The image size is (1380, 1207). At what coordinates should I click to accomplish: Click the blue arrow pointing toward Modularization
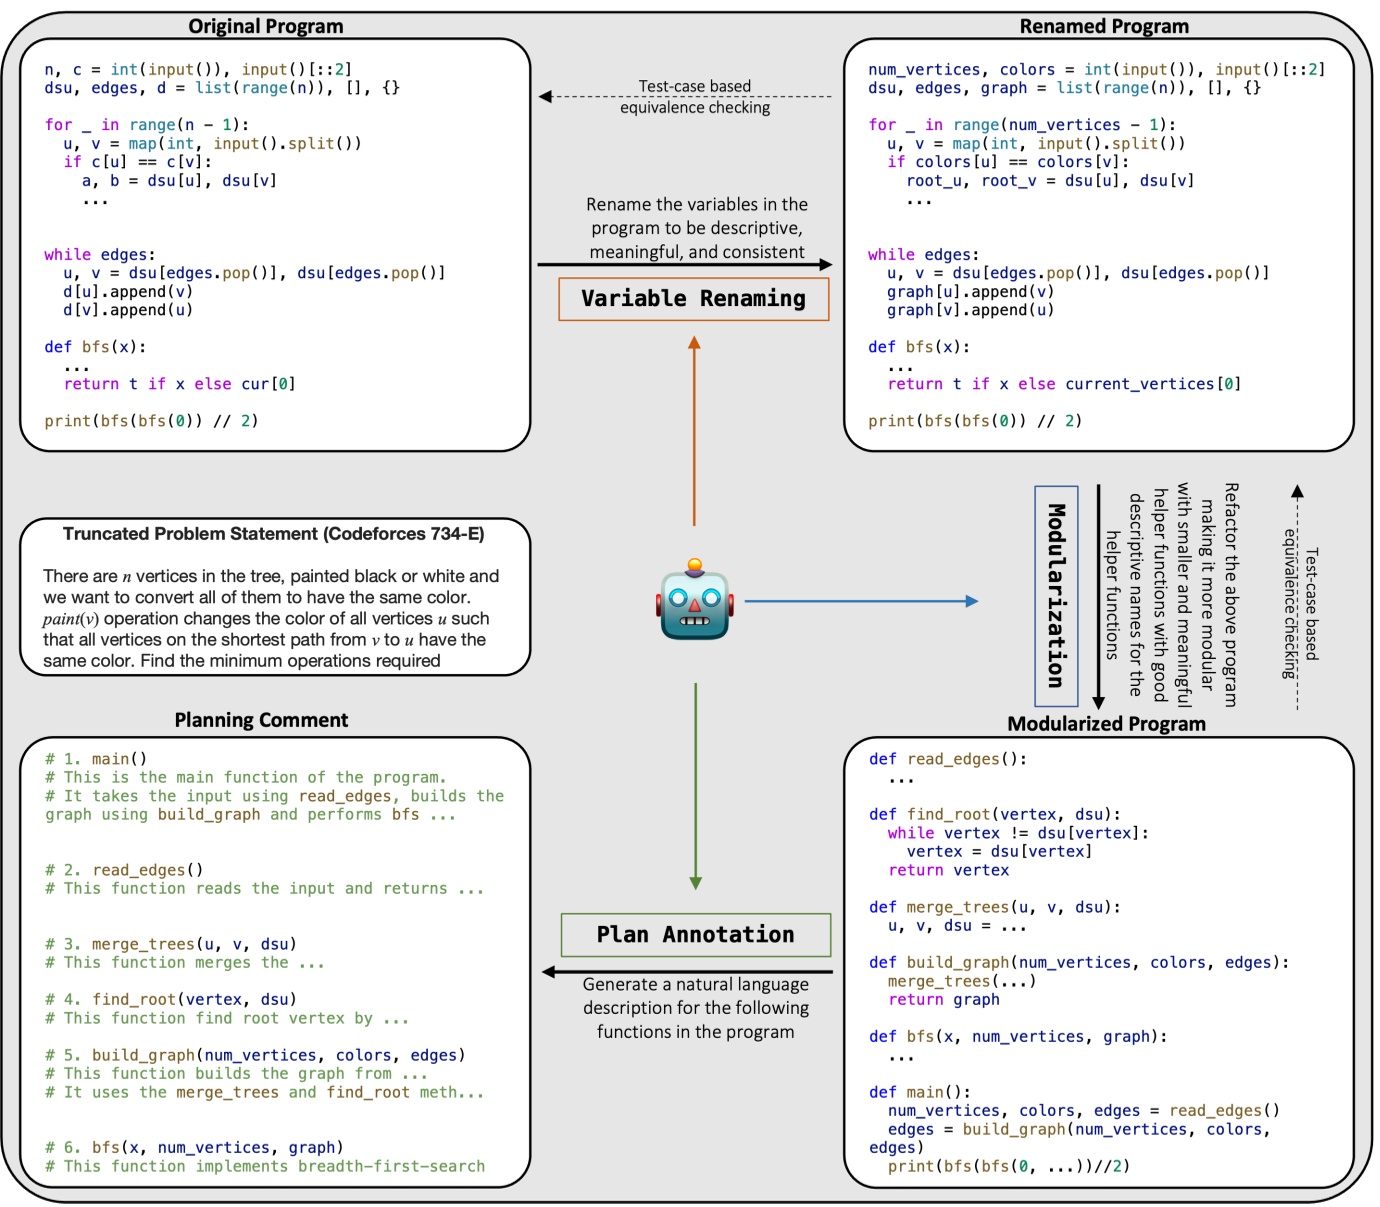[x=860, y=601]
